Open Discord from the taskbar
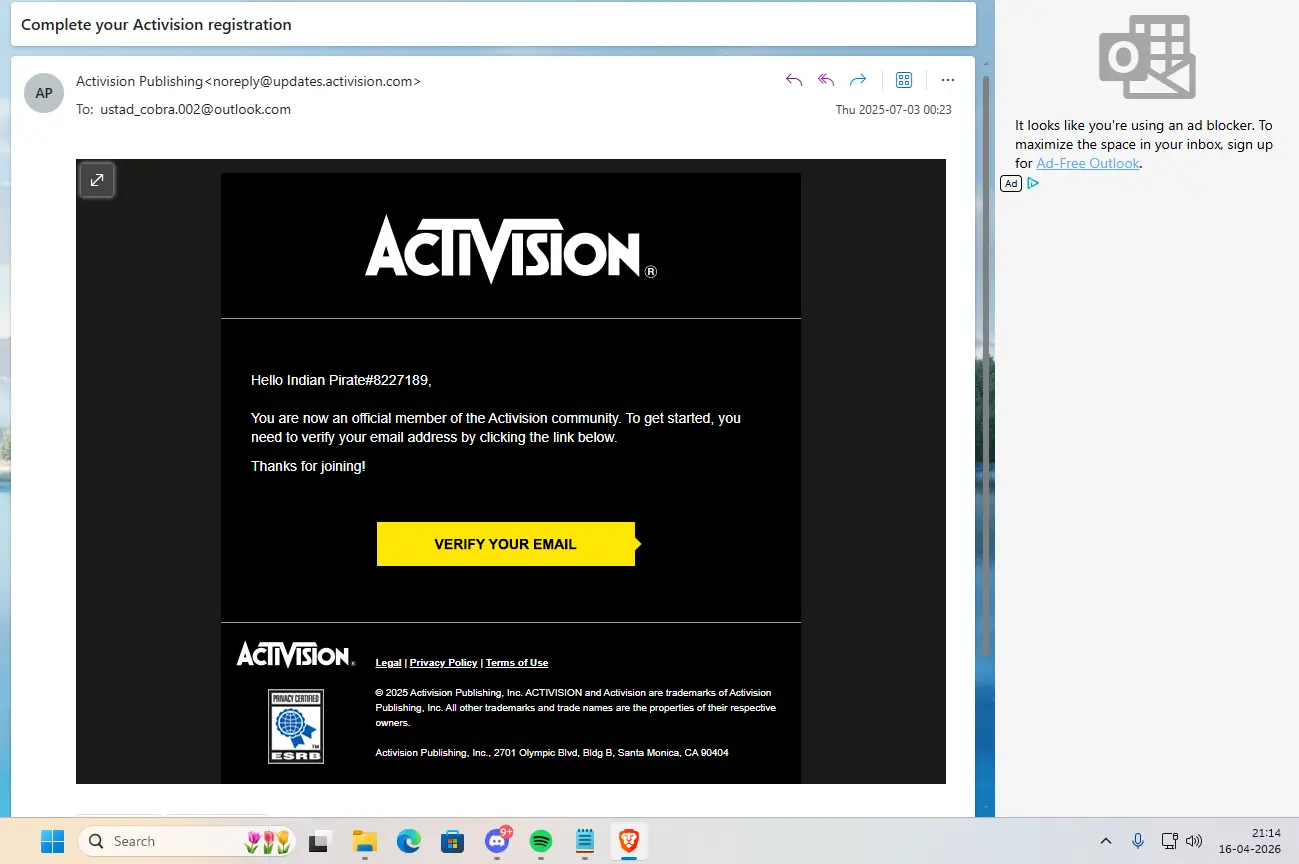This screenshot has width=1299, height=864. coord(497,841)
